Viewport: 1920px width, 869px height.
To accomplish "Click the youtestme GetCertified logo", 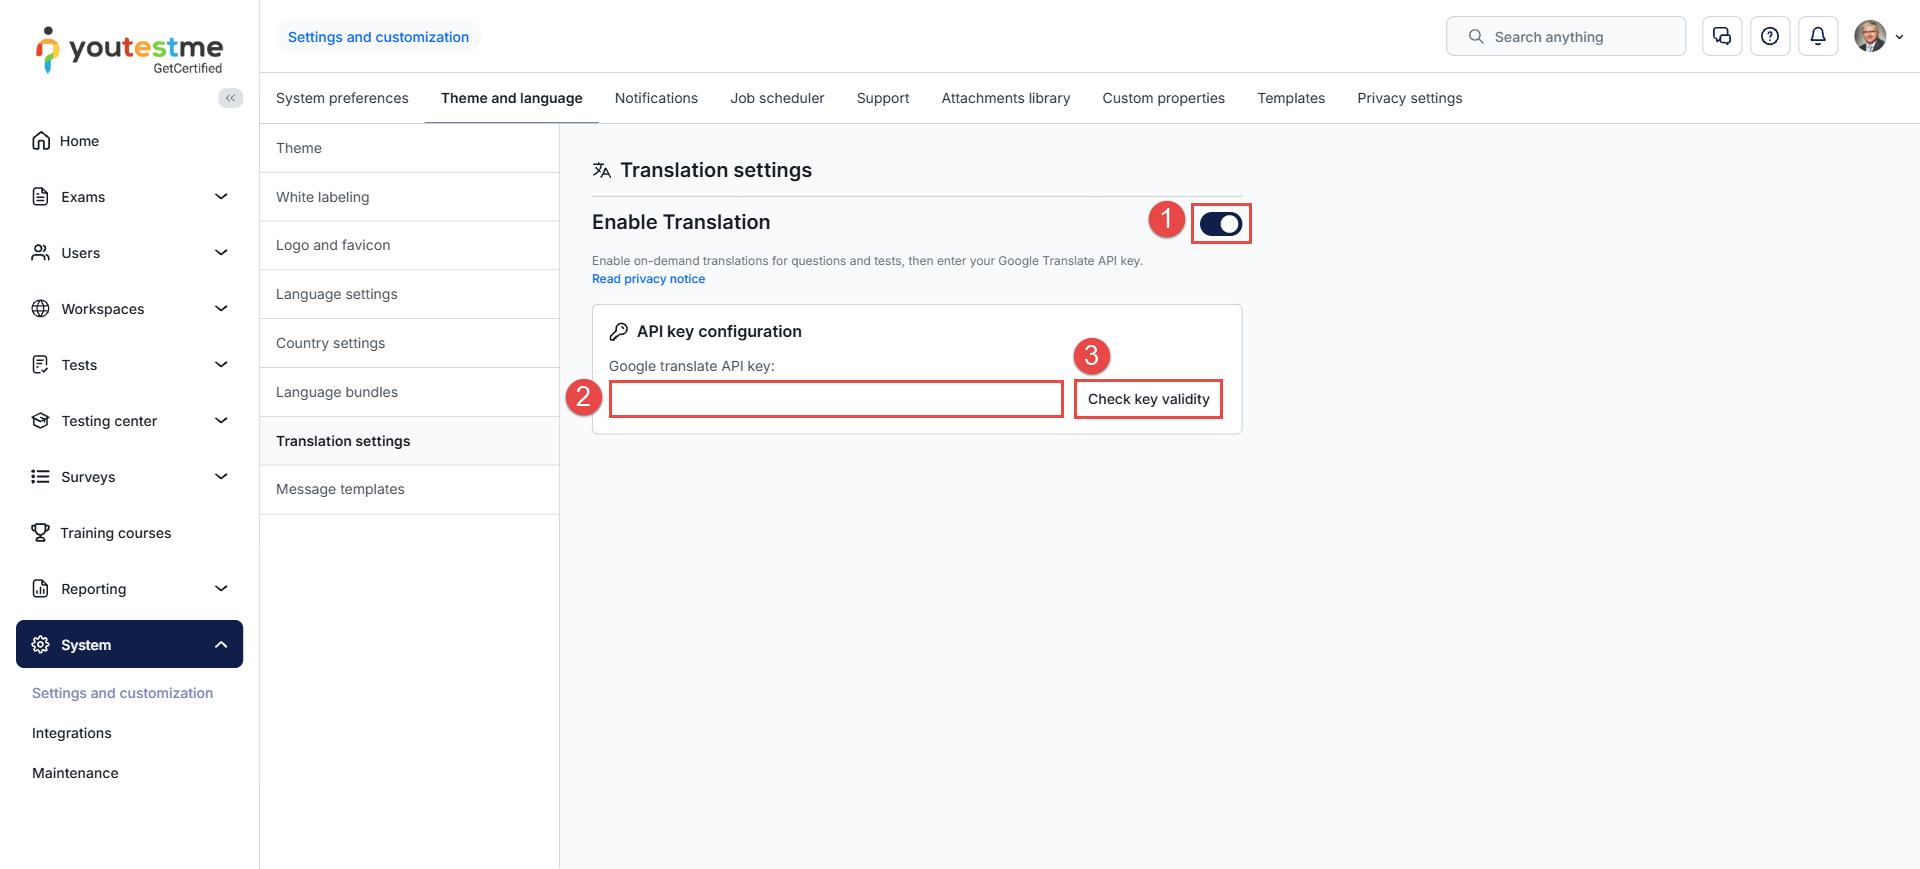I will (129, 50).
